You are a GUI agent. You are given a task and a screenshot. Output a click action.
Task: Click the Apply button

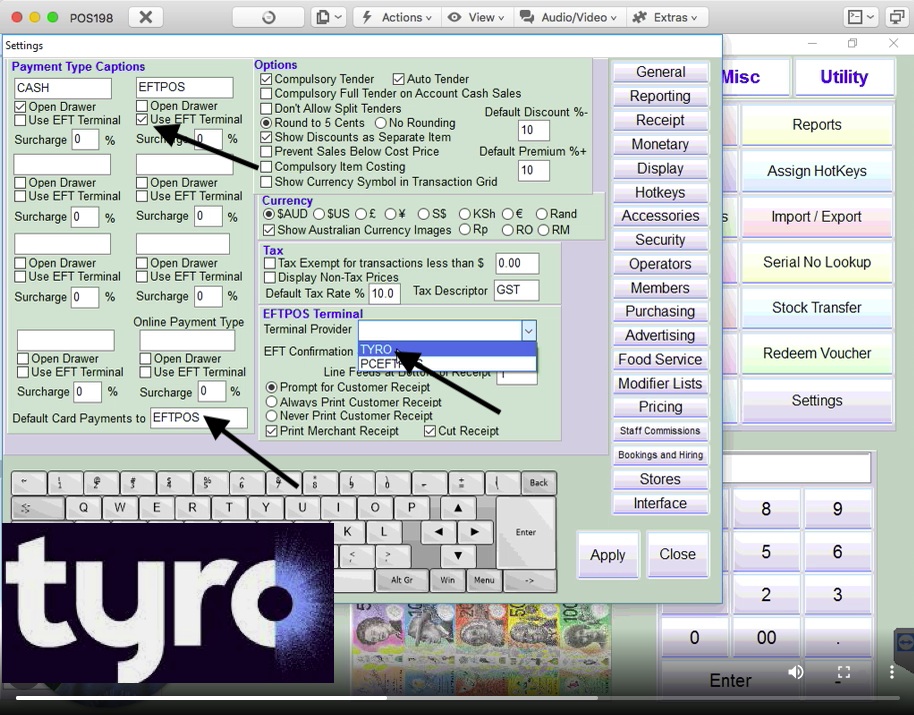tap(607, 555)
